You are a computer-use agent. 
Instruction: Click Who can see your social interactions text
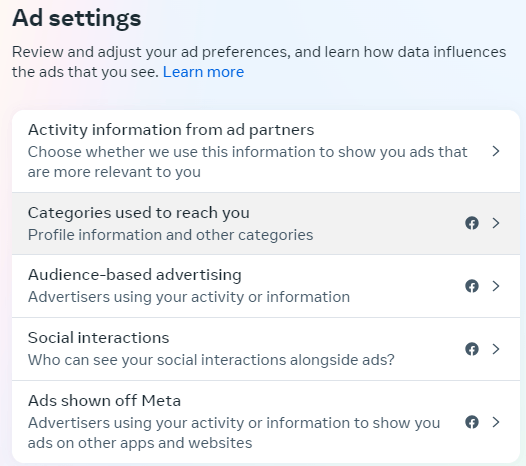point(211,360)
